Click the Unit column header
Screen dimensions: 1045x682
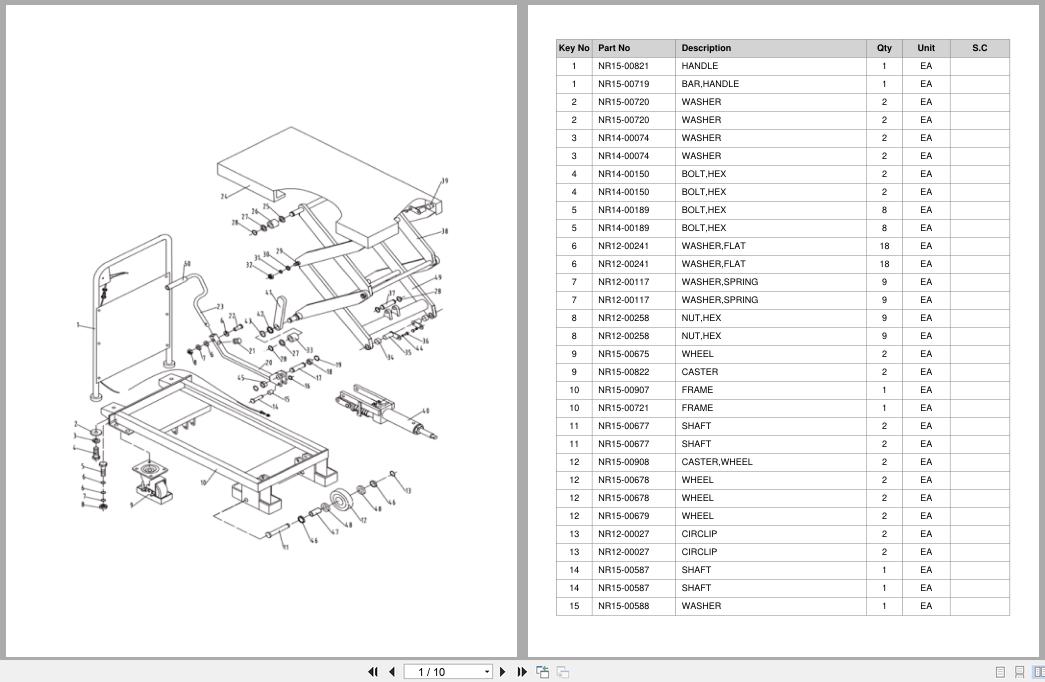tap(926, 48)
